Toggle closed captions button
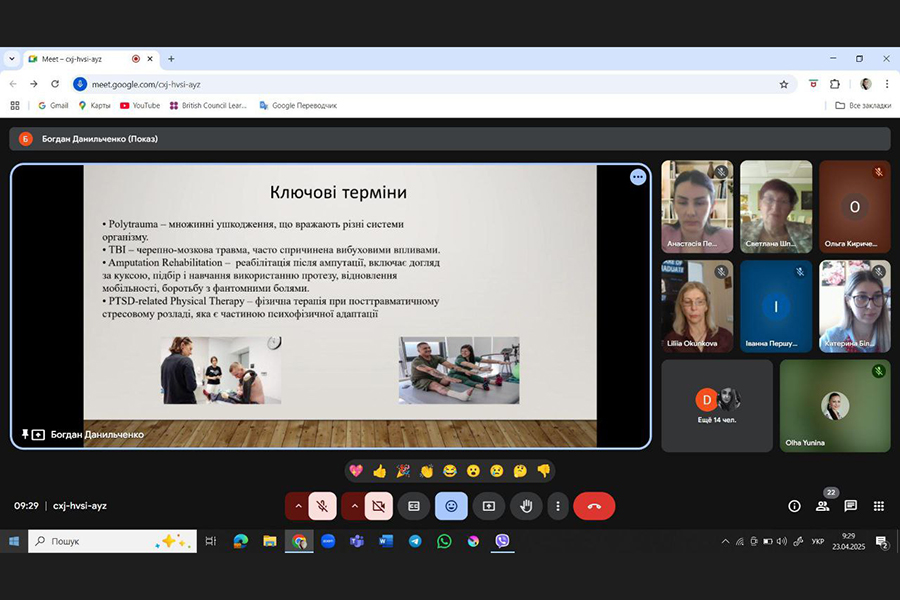Viewport: 900px width, 600px height. point(413,506)
